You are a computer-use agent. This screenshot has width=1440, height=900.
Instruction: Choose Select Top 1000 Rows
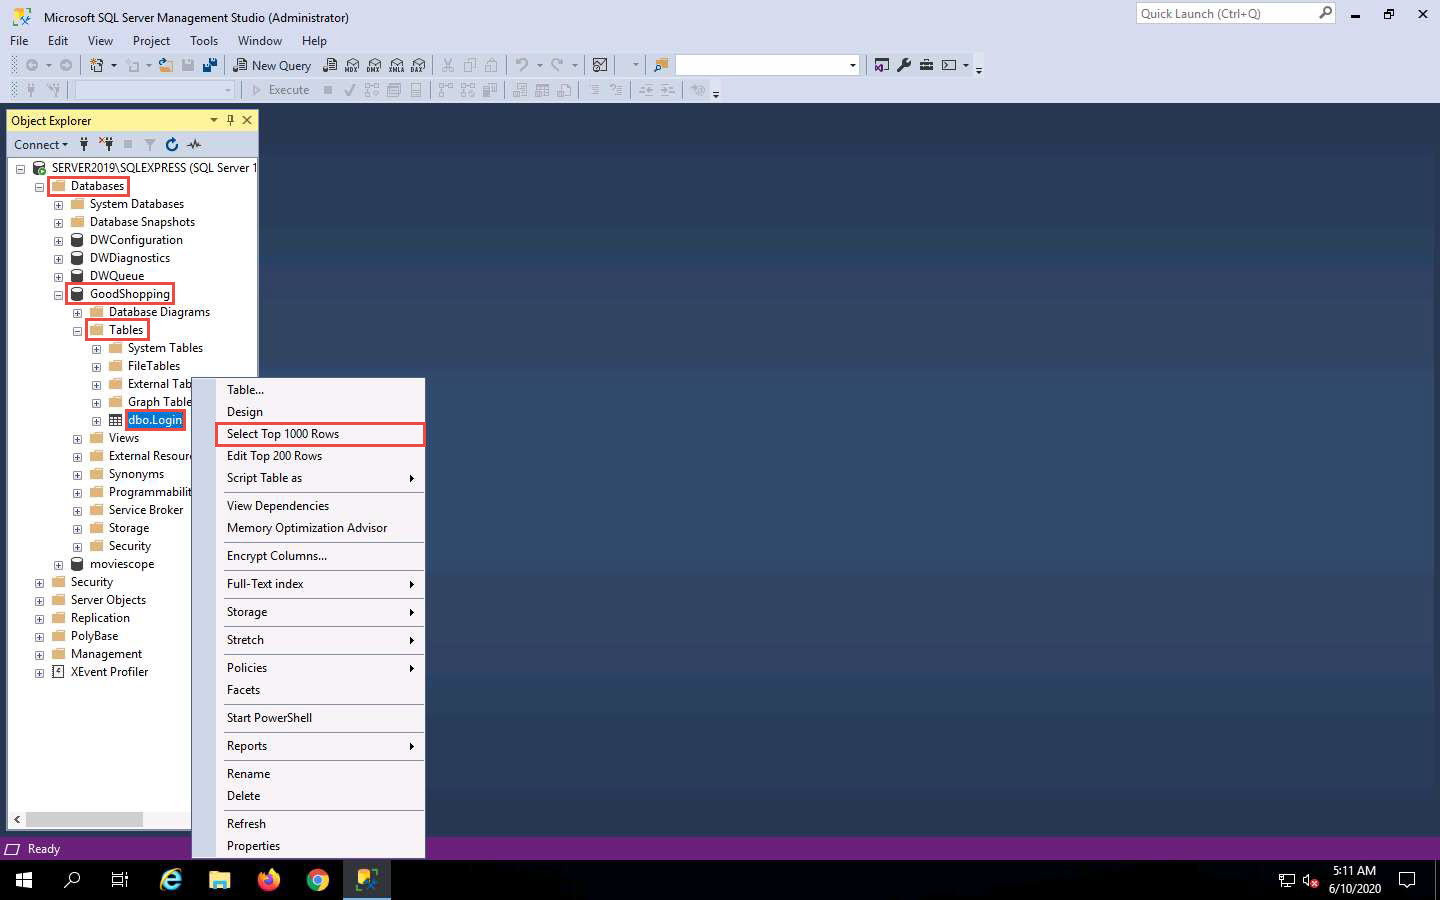point(320,434)
